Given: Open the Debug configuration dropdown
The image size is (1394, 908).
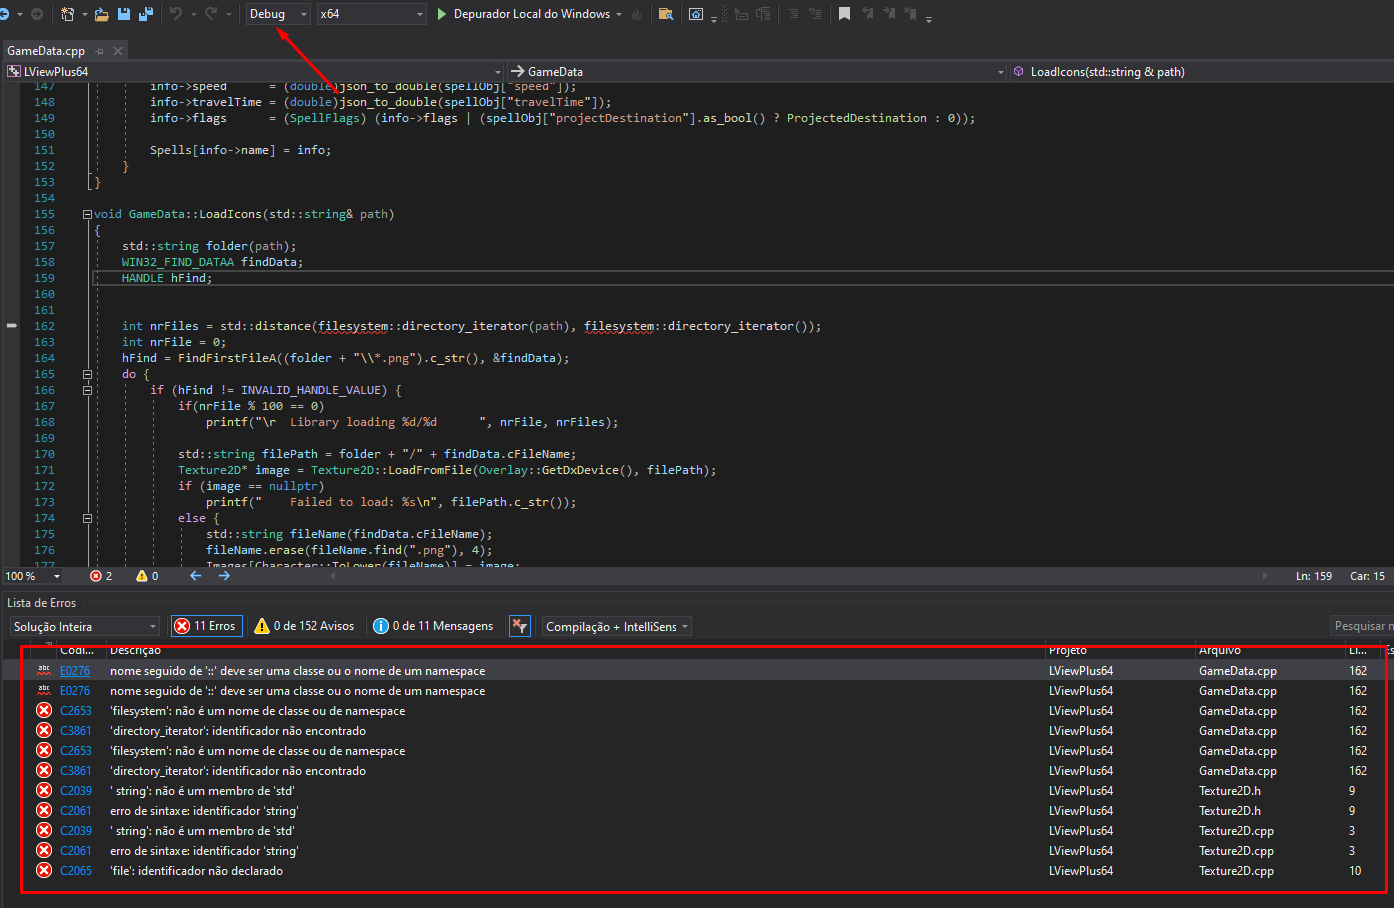Looking at the screenshot, I should point(278,14).
